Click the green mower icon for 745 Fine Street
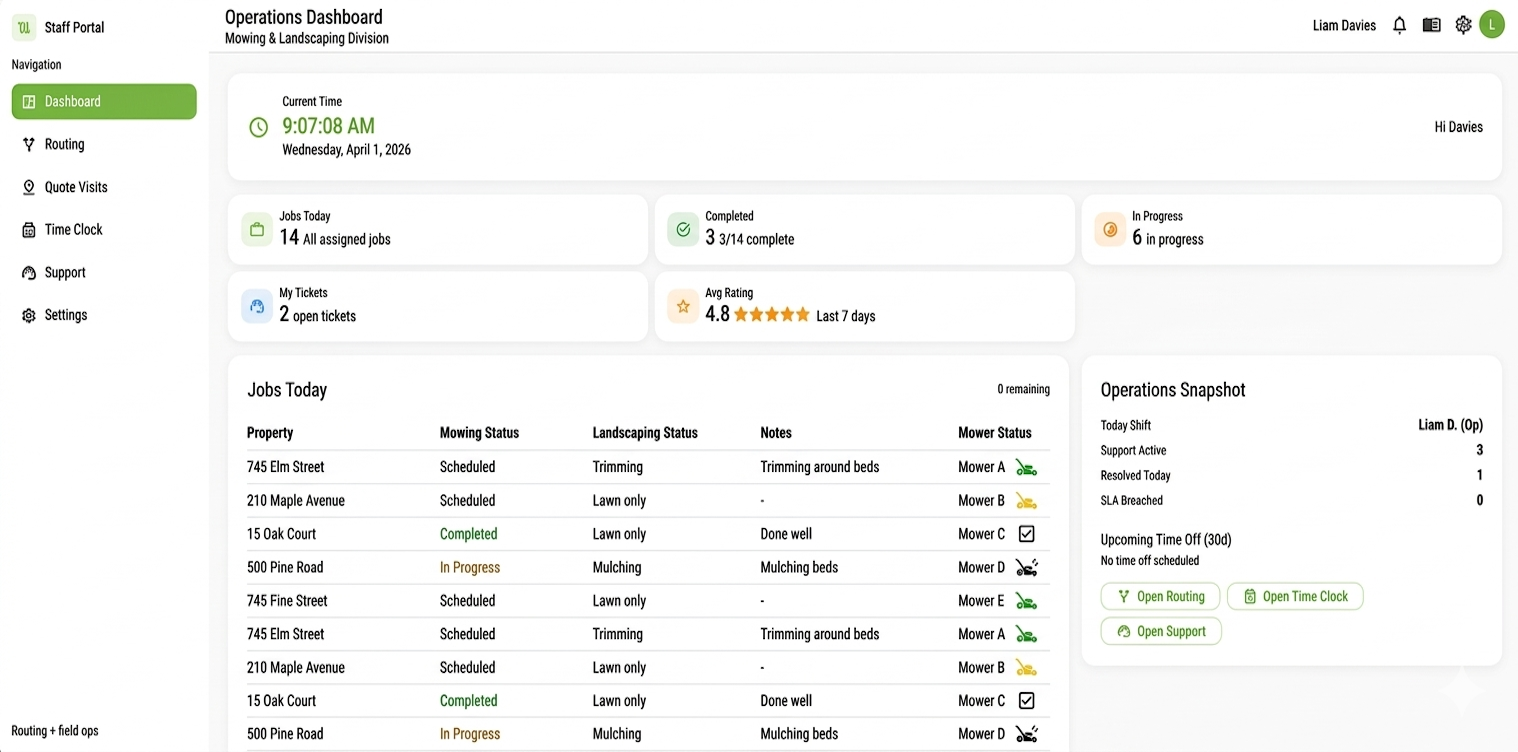Image resolution: width=1518 pixels, height=752 pixels. point(1027,600)
